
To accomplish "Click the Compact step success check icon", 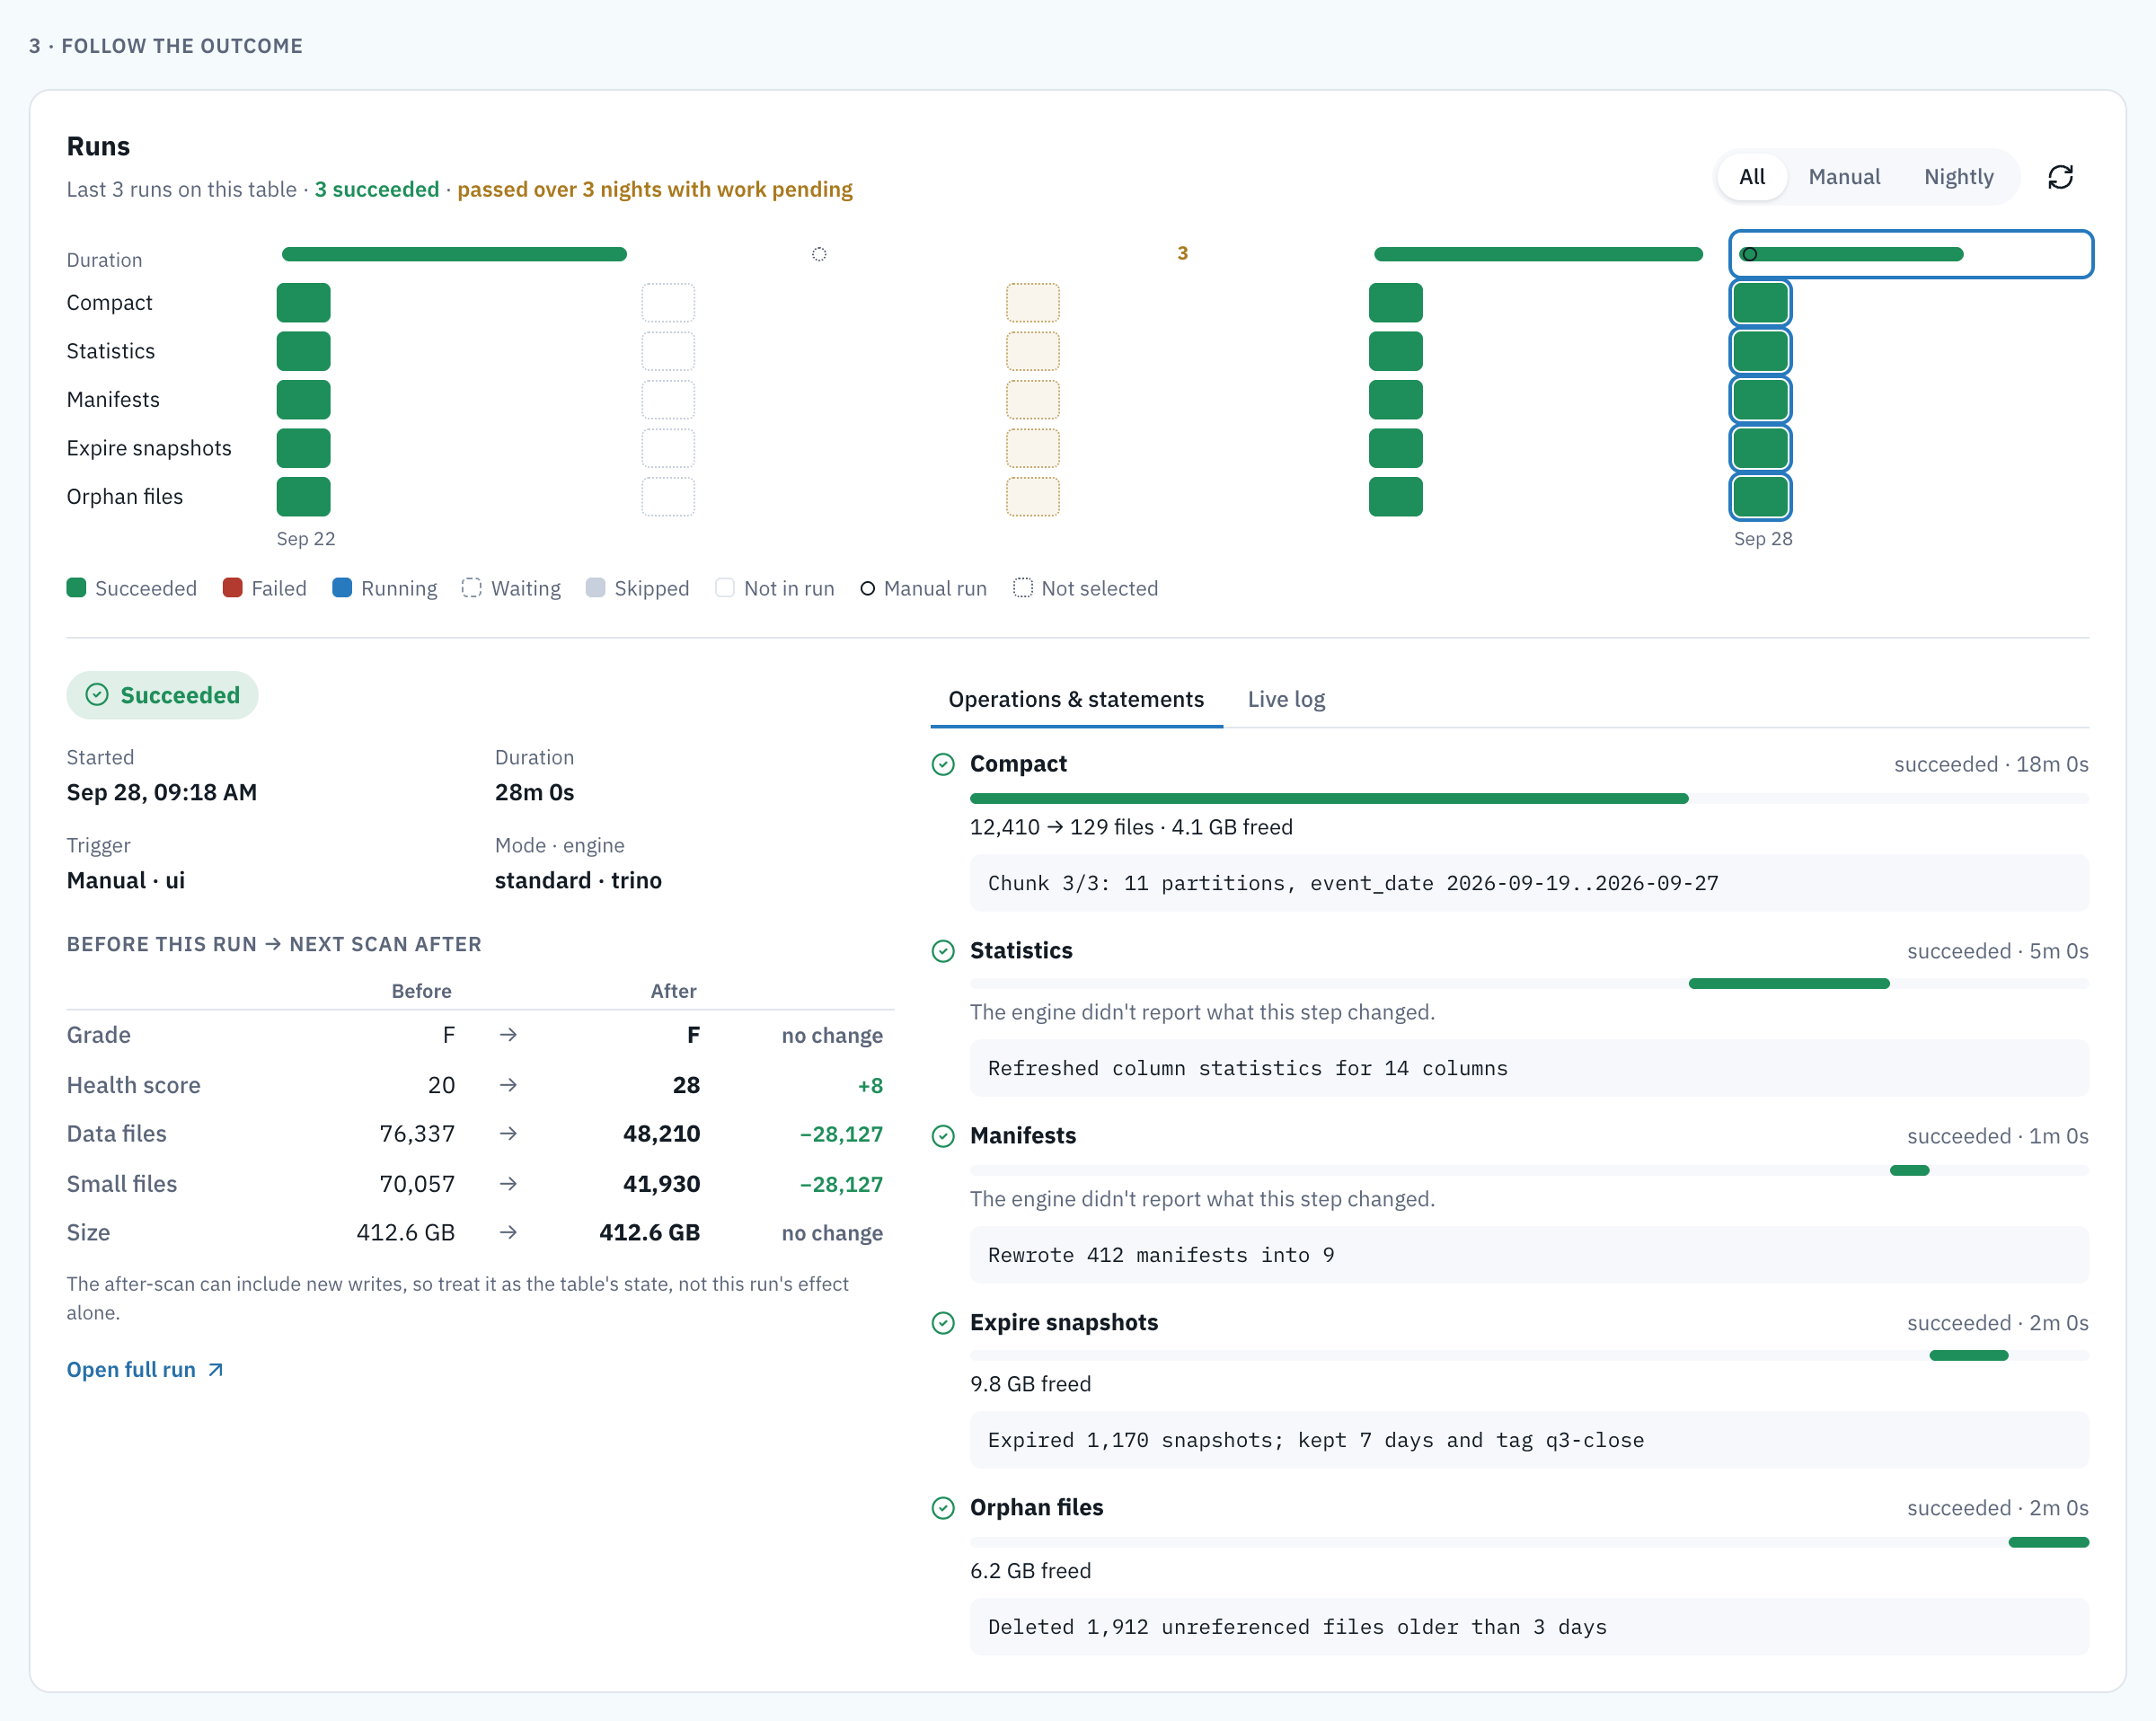I will click(x=942, y=764).
